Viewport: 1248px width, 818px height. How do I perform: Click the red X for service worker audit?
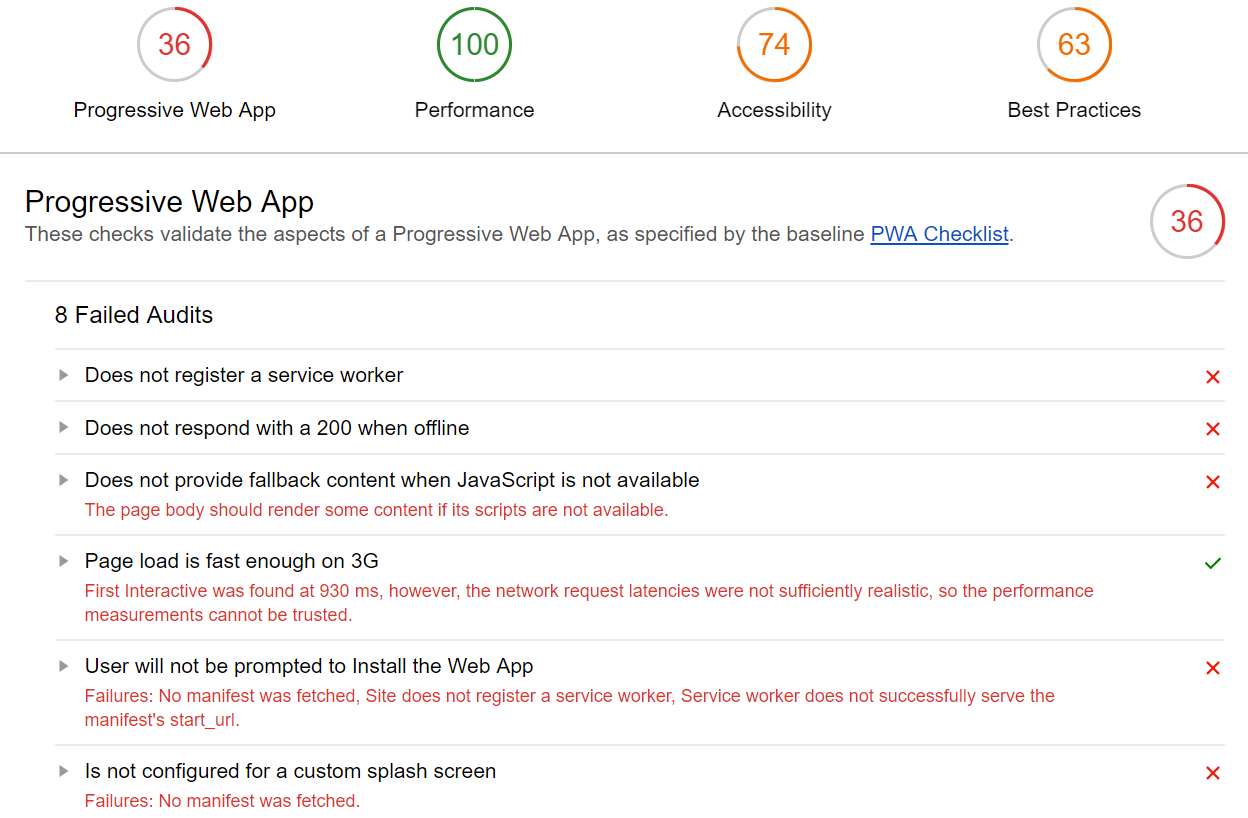pyautogui.click(x=1212, y=377)
